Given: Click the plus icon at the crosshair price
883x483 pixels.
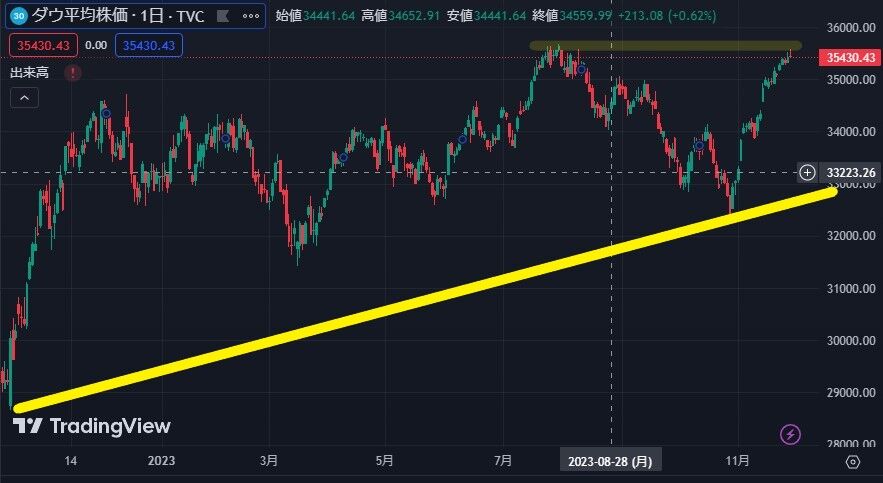Looking at the screenshot, I should pyautogui.click(x=807, y=172).
